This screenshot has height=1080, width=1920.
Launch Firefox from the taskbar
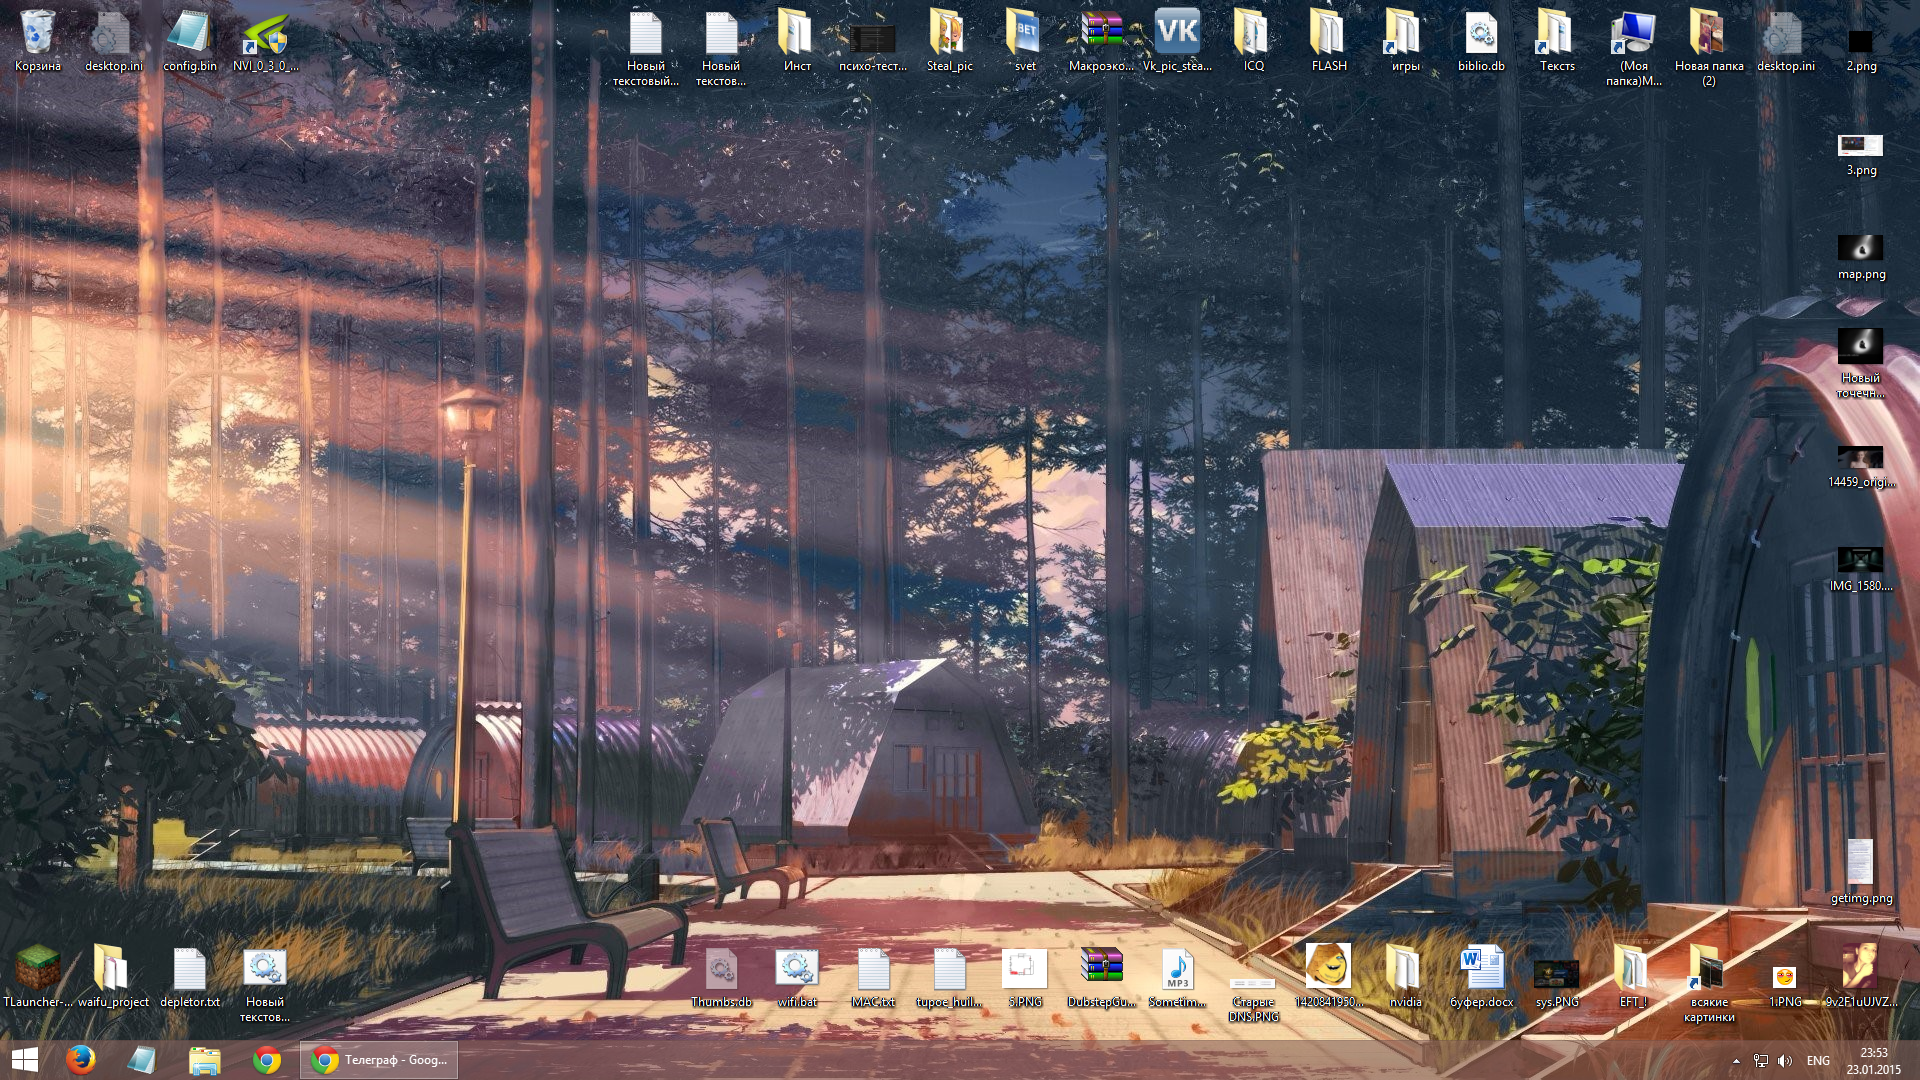click(80, 1060)
